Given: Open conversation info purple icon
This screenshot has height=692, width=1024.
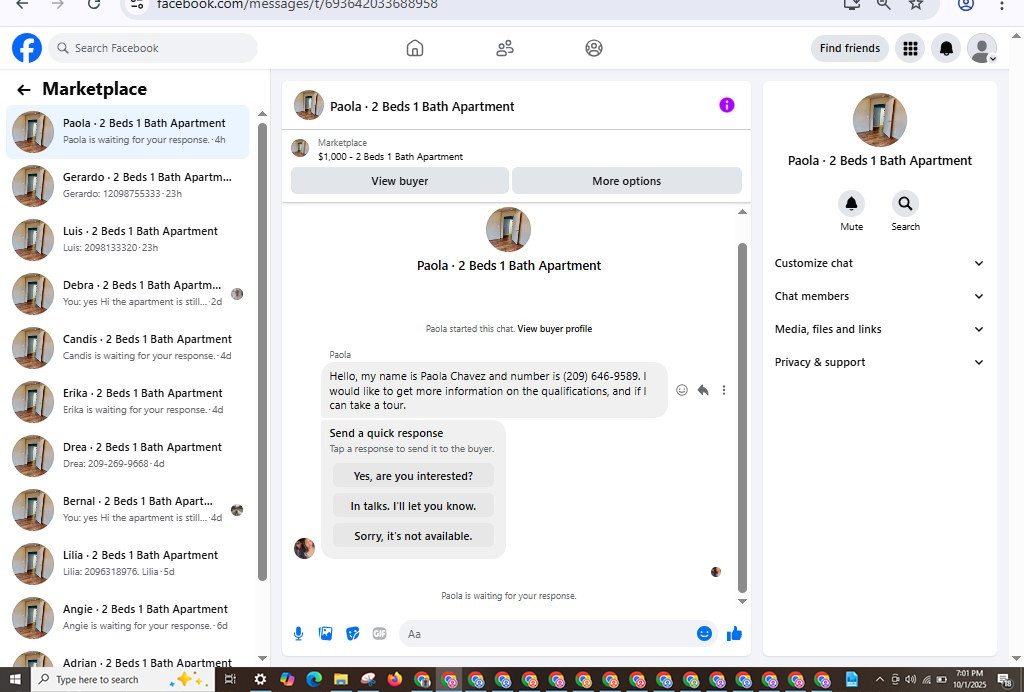Looking at the screenshot, I should click(727, 105).
